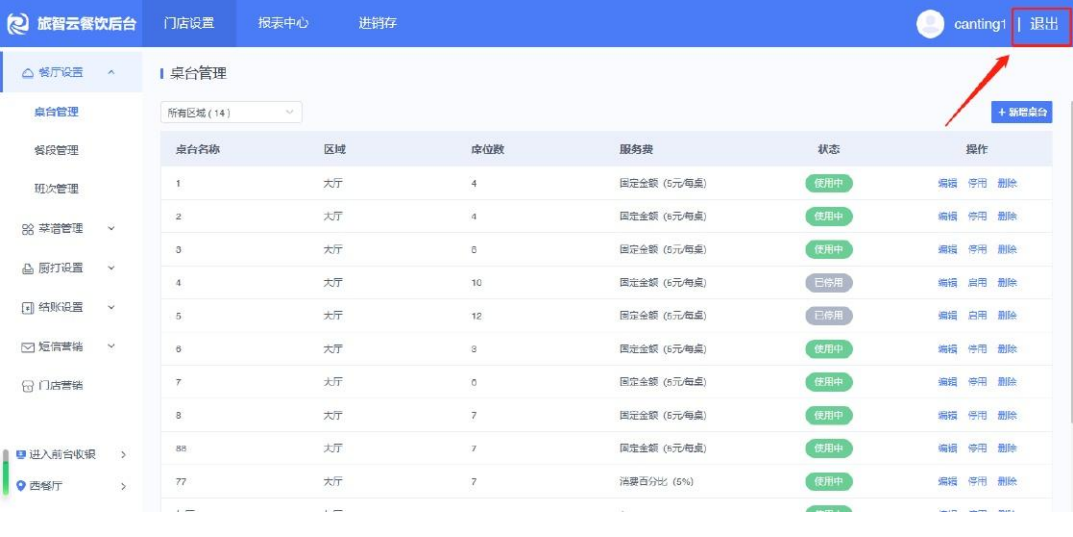1073x537 pixels.
Task: Expand the 结账设置 section chevron
Action: 112,307
